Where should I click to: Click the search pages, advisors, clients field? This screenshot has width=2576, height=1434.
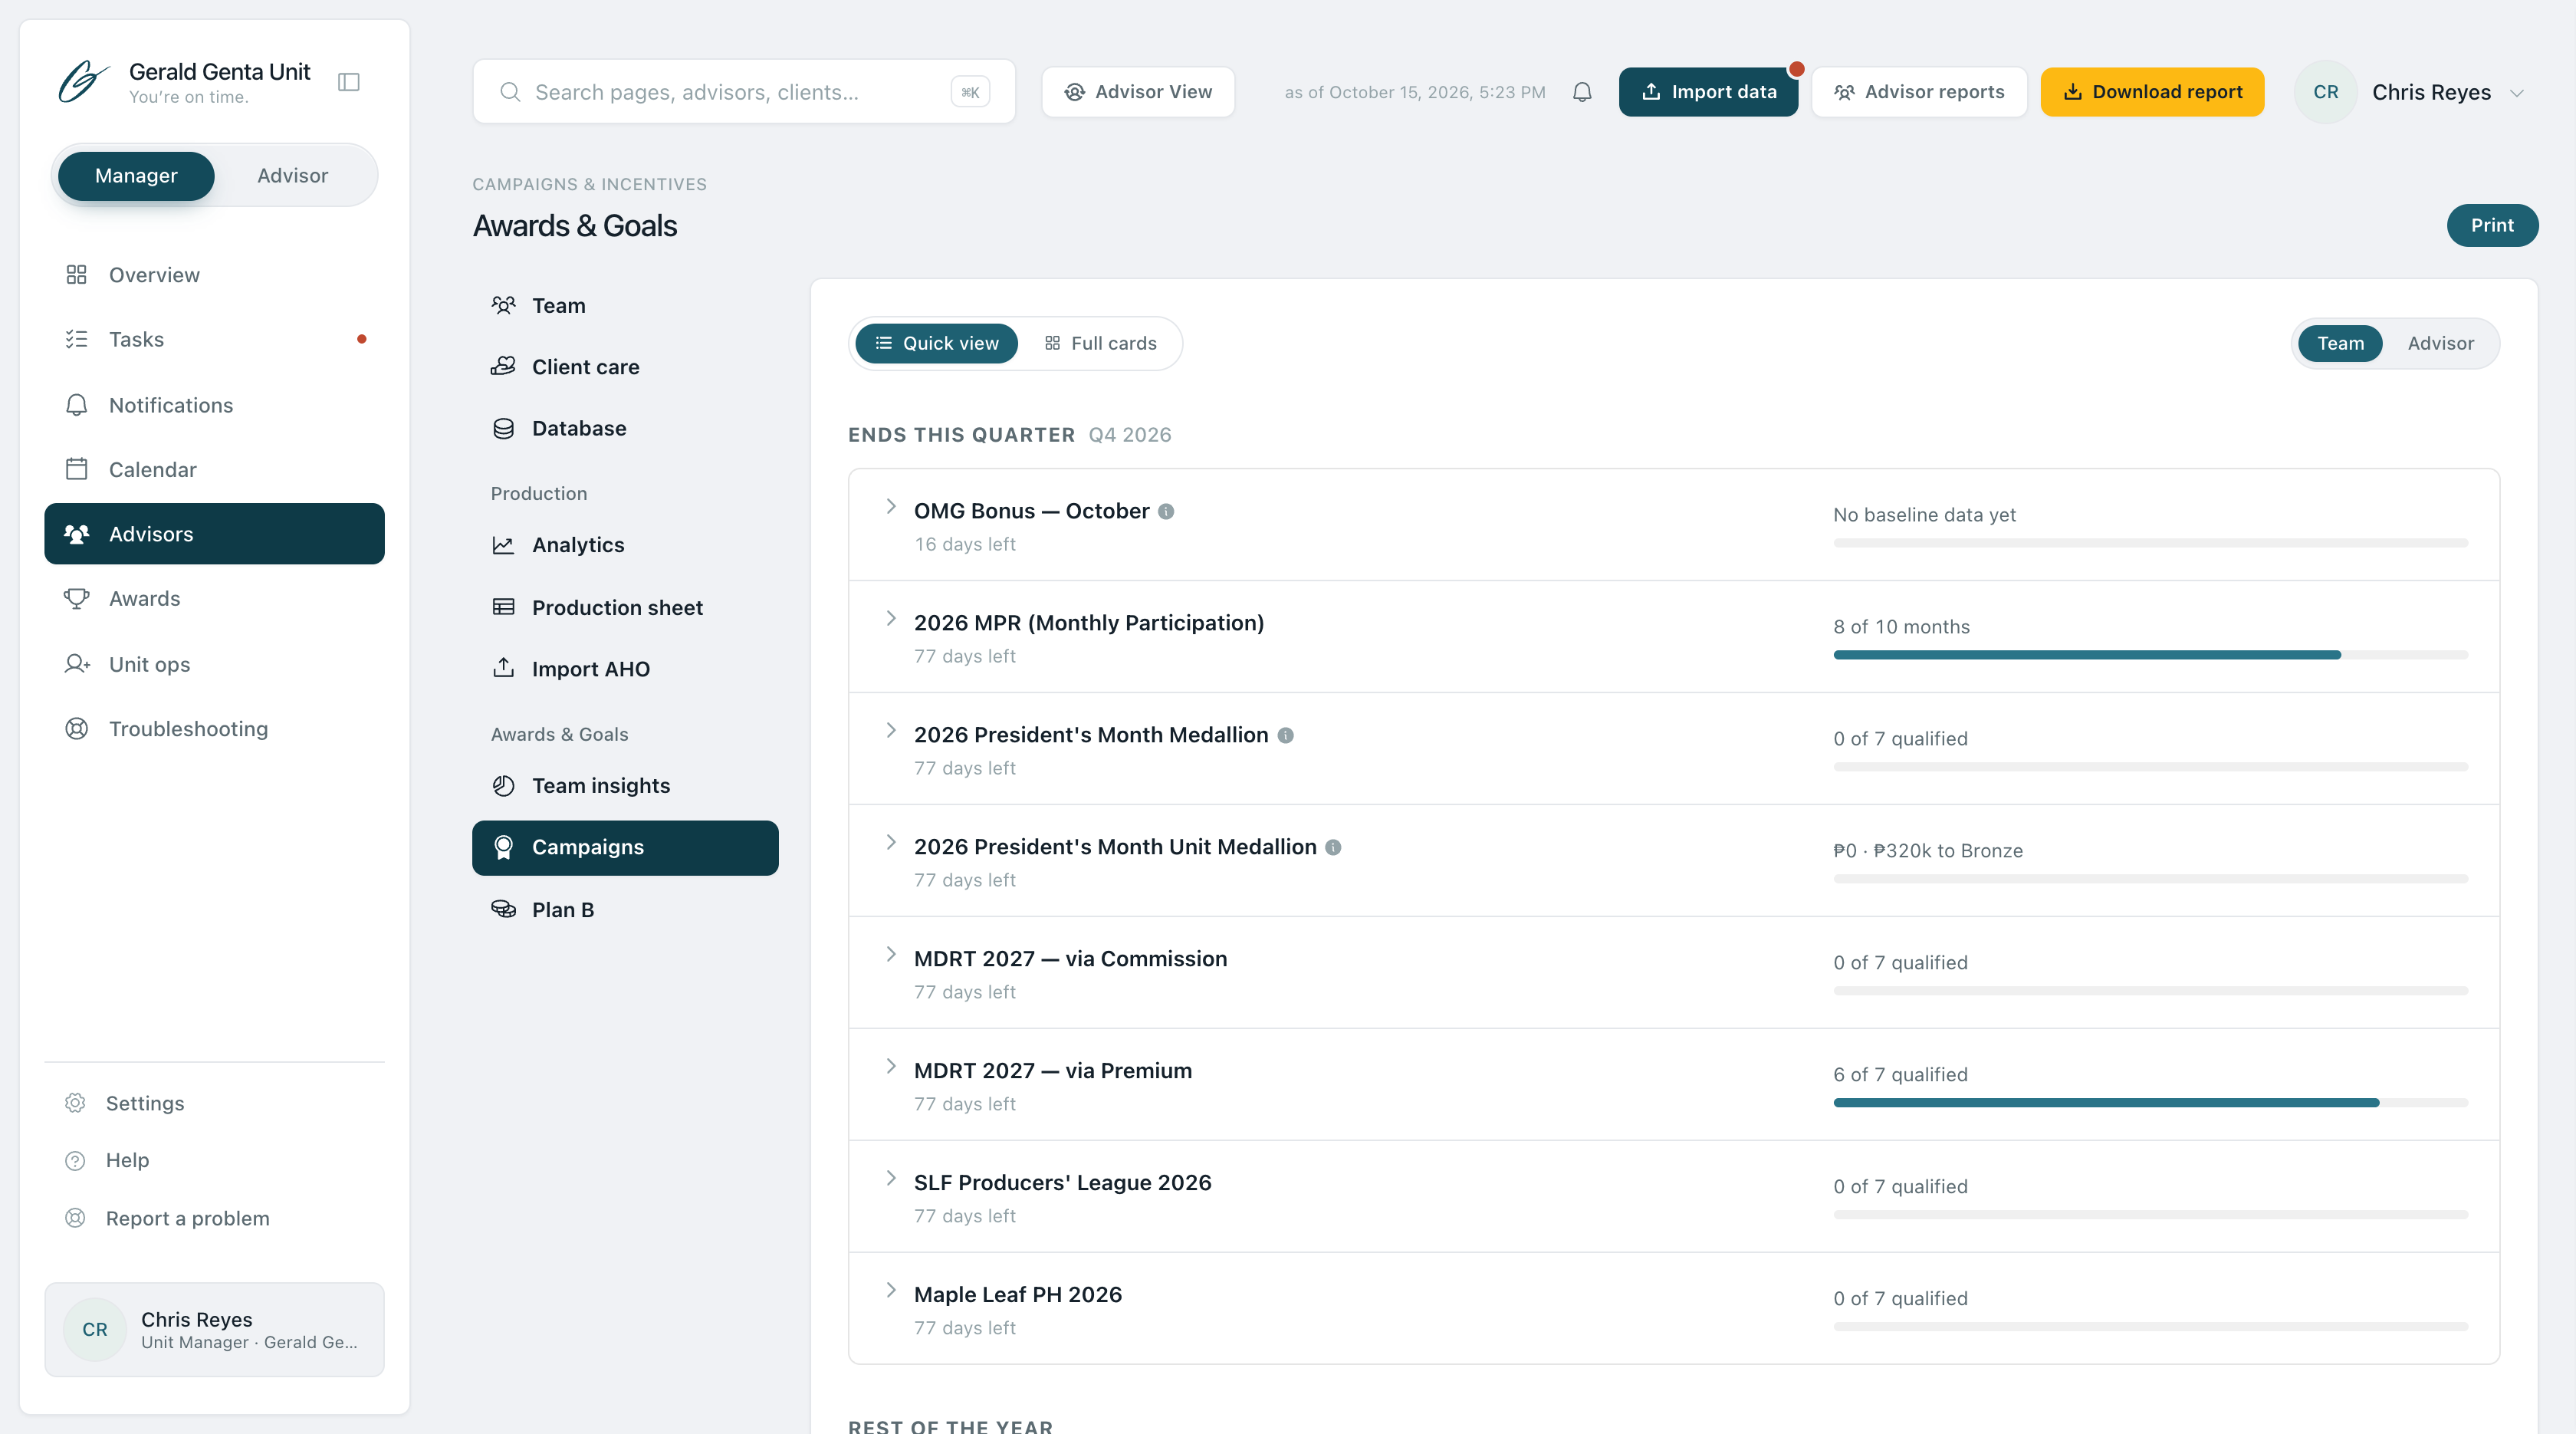[744, 92]
